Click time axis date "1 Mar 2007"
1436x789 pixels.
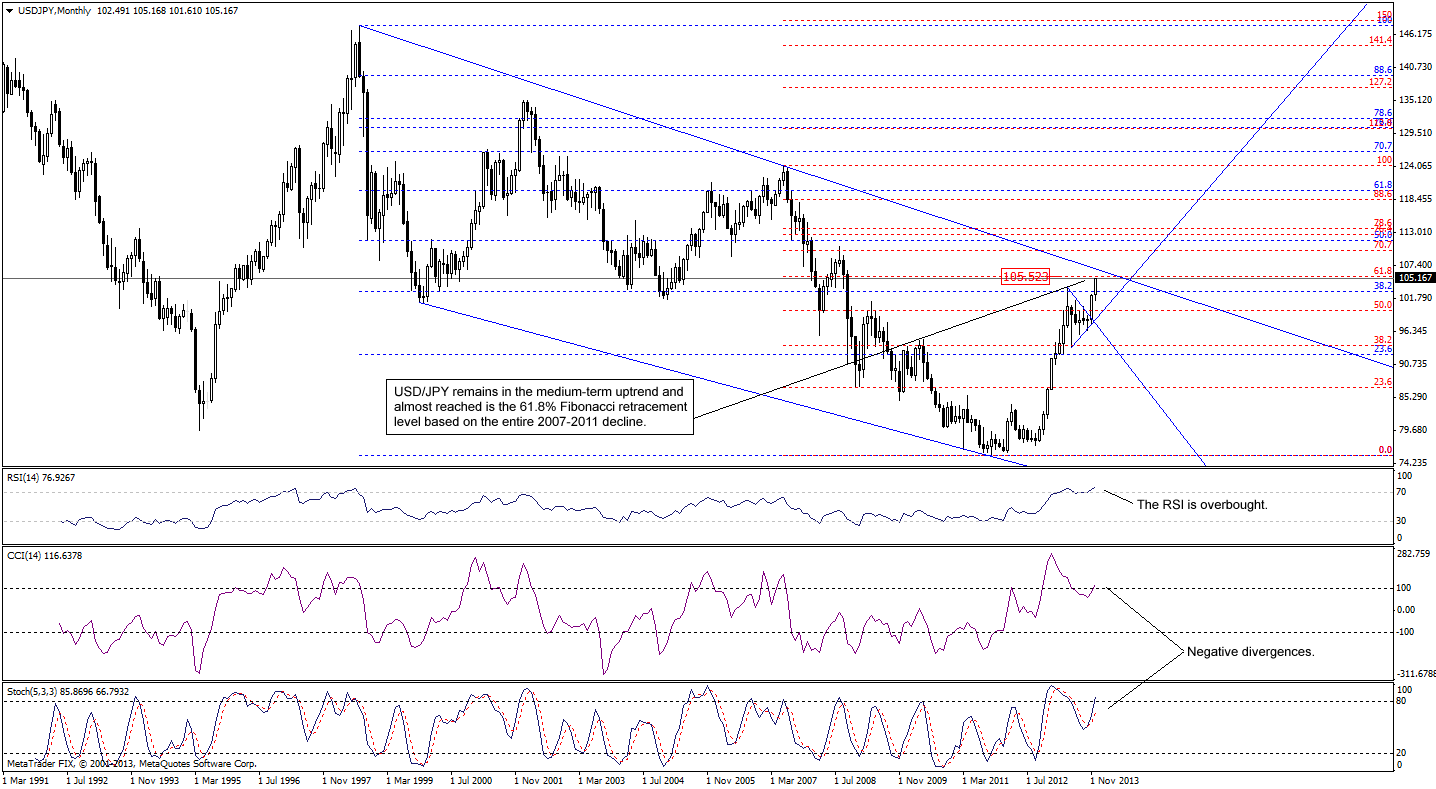point(793,779)
